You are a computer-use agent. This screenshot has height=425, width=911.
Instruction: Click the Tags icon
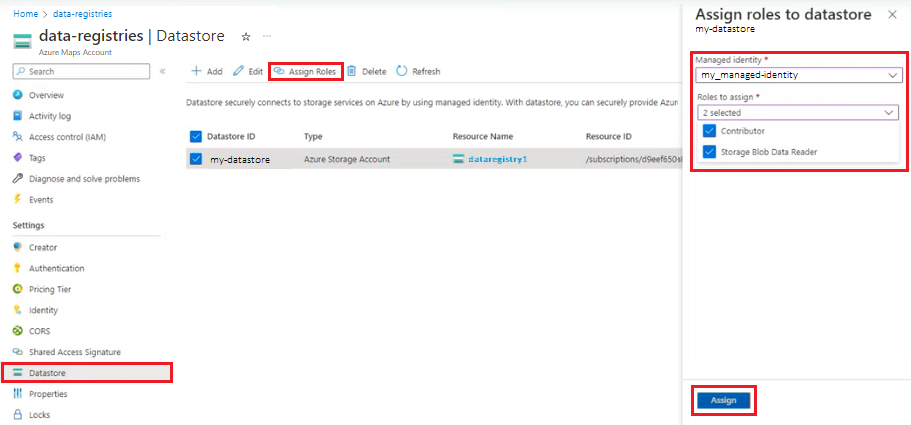[17, 158]
